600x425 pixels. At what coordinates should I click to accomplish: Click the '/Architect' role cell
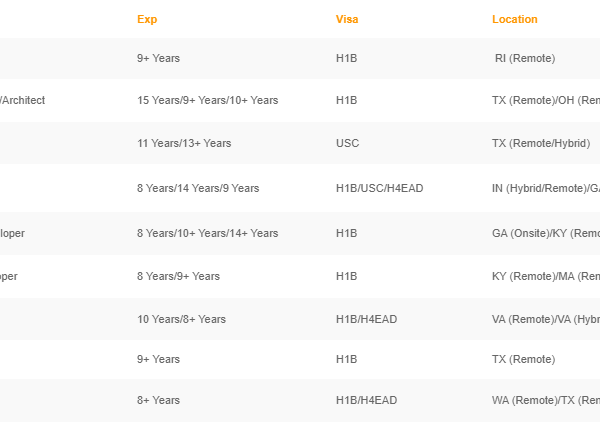click(x=22, y=100)
